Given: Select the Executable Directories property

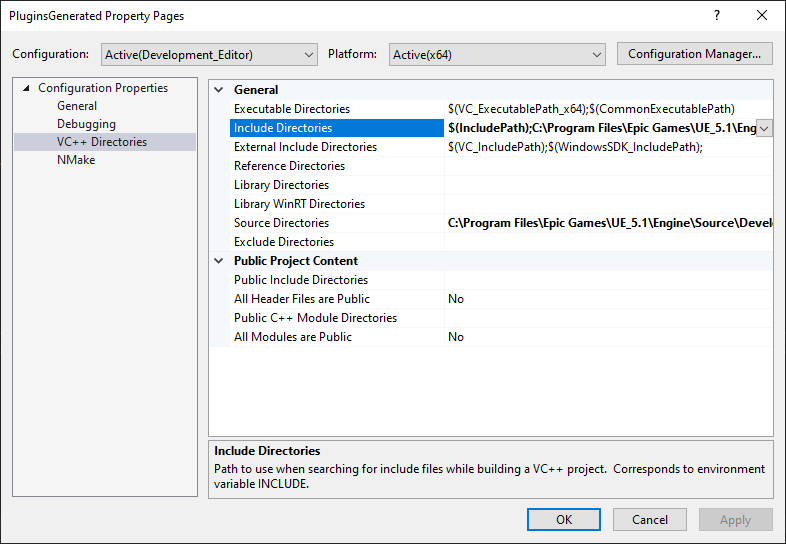Looking at the screenshot, I should tap(292, 109).
